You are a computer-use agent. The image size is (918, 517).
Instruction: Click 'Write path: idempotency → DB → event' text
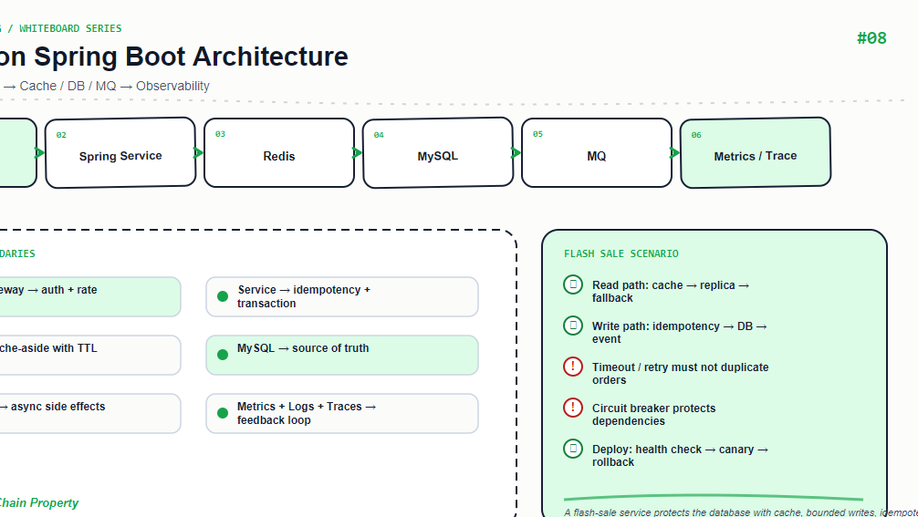[x=679, y=332]
